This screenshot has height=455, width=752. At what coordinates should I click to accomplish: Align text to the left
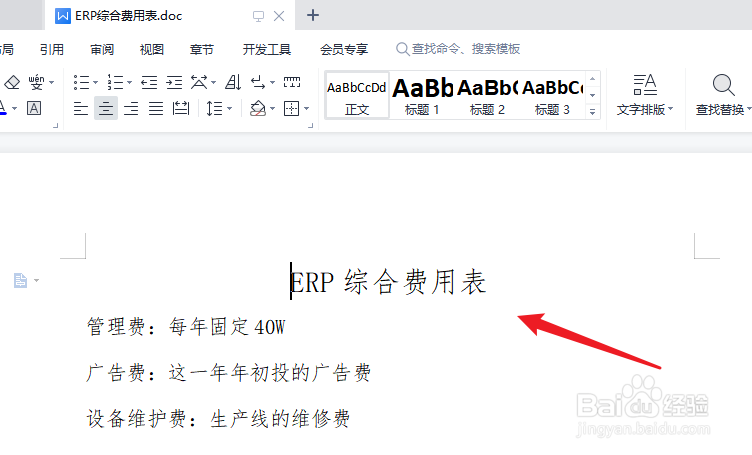[x=81, y=109]
